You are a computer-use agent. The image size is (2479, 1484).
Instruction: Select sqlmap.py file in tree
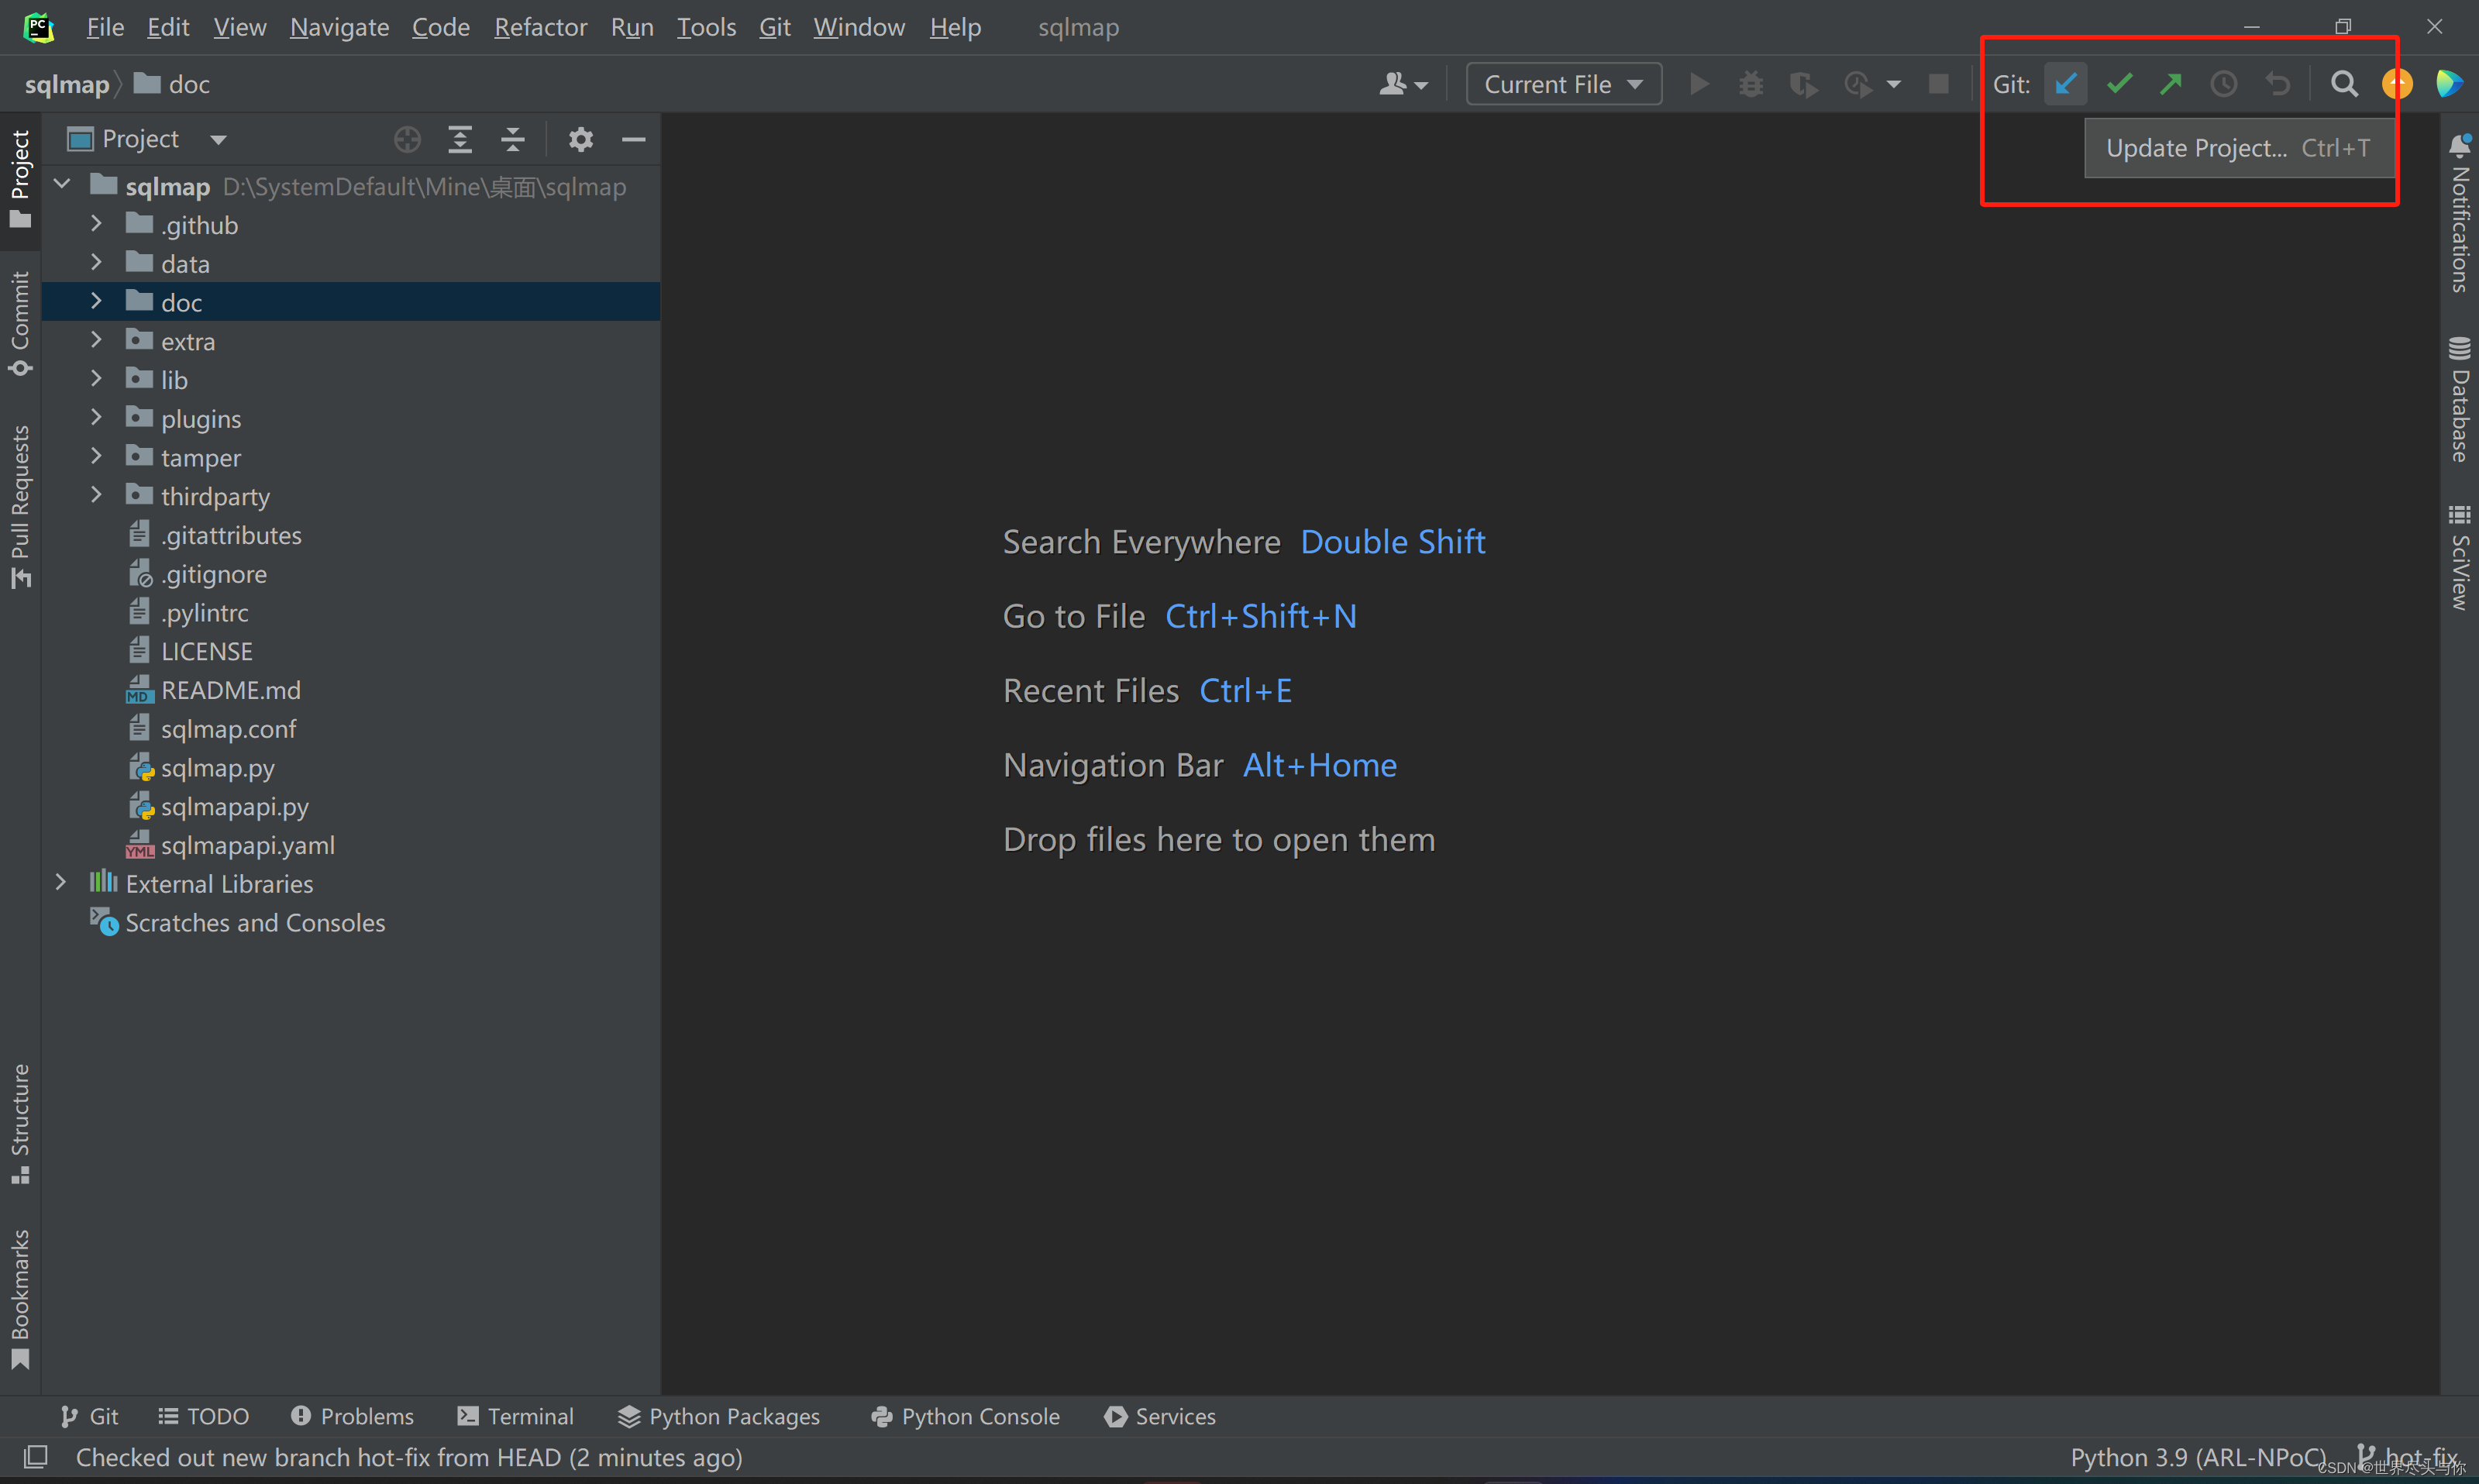(x=217, y=767)
